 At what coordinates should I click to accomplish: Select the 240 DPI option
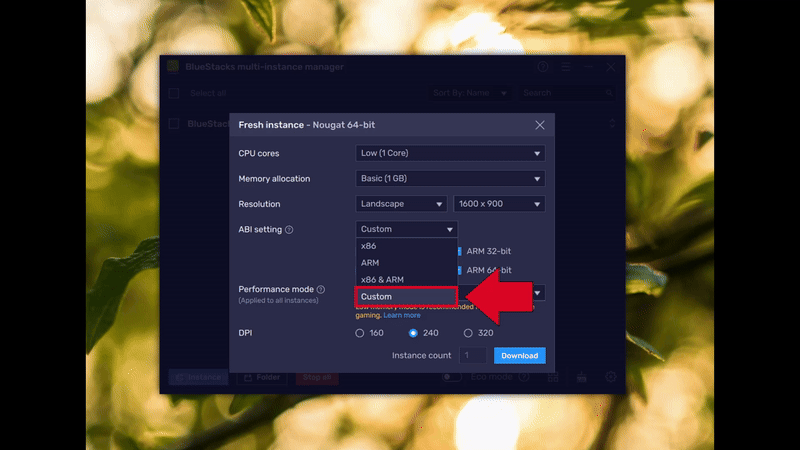[x=413, y=333]
